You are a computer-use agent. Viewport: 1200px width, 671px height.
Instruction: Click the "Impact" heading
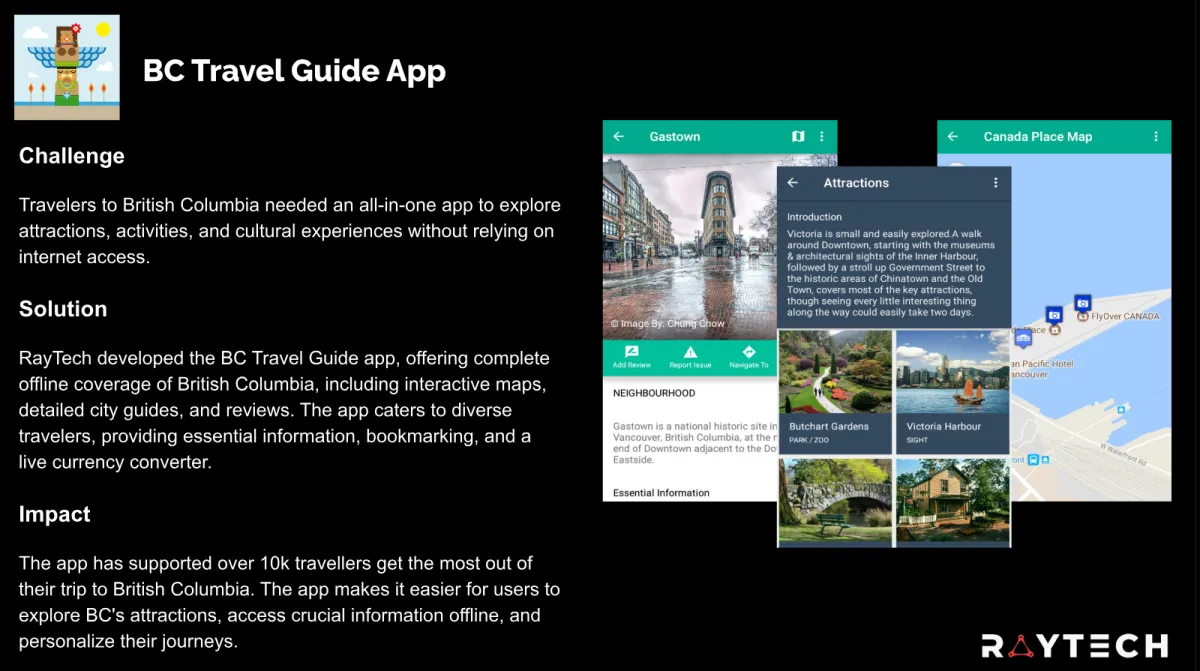pos(55,514)
